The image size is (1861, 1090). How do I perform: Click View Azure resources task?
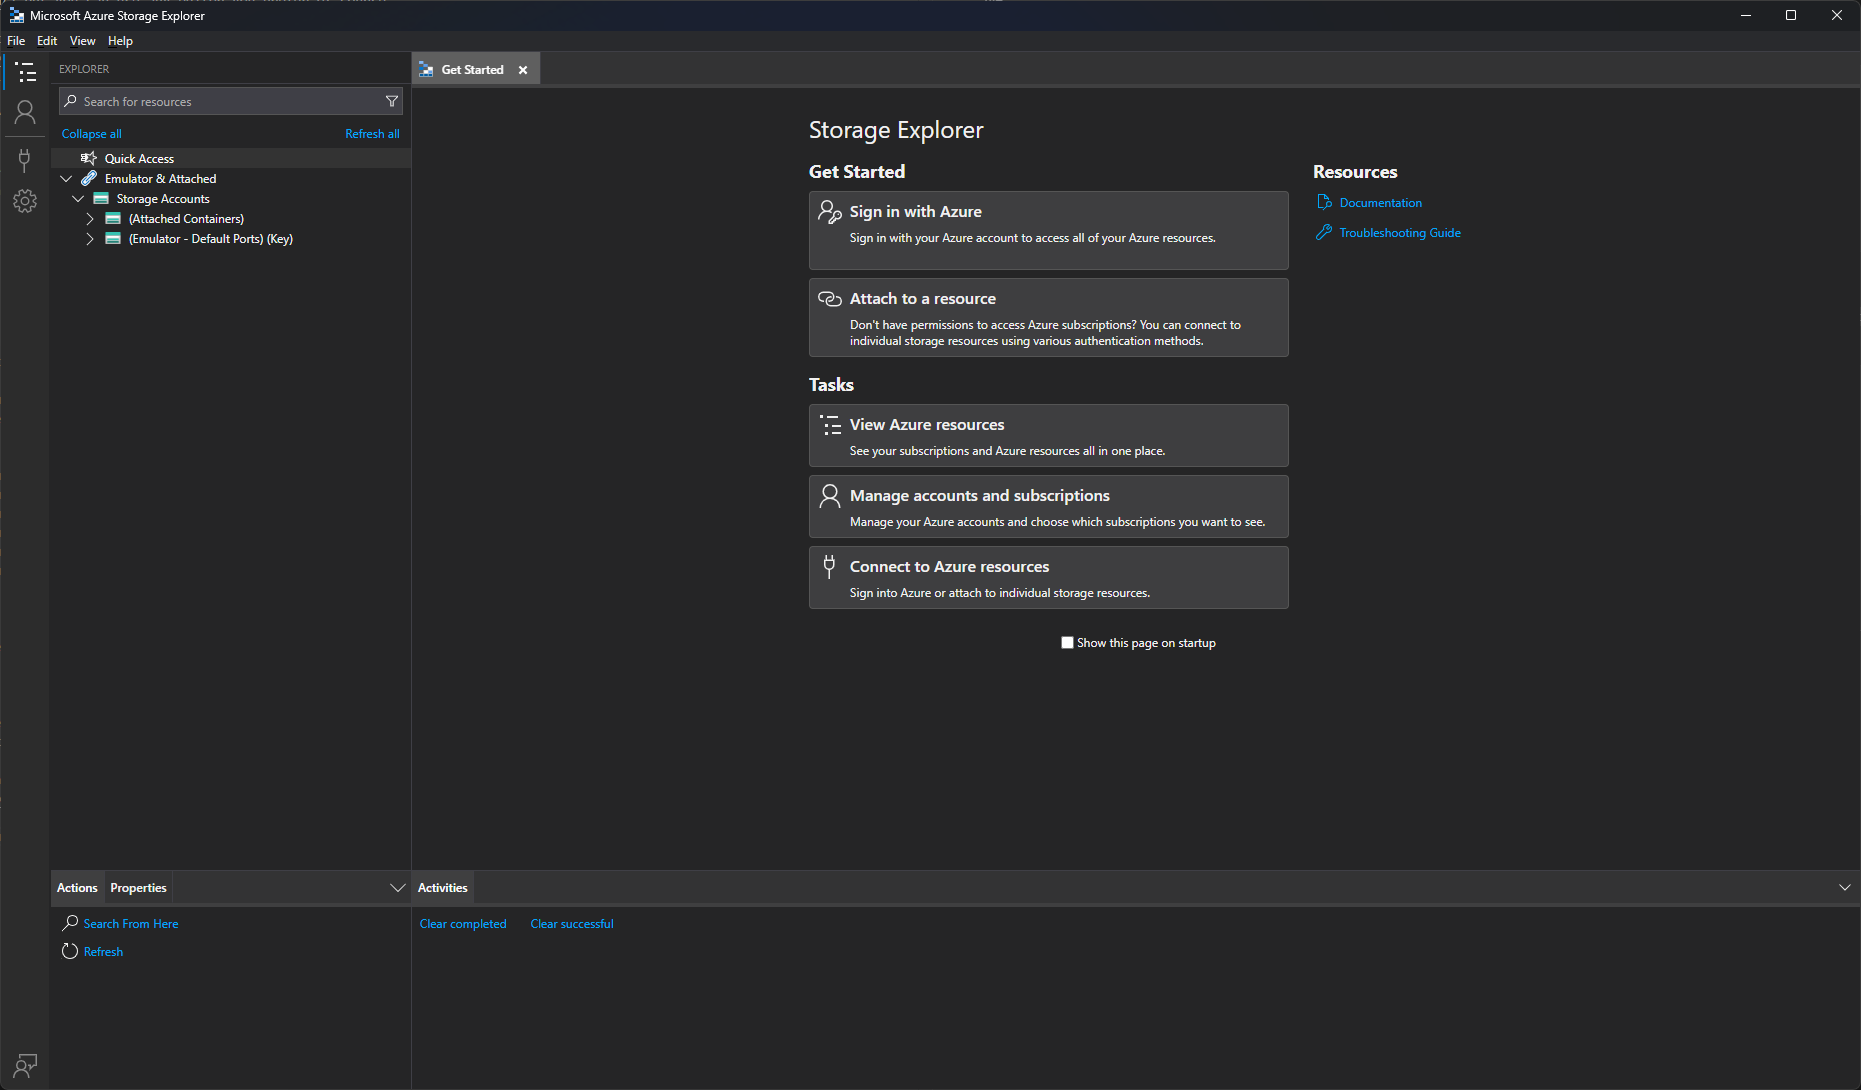pyautogui.click(x=1048, y=435)
